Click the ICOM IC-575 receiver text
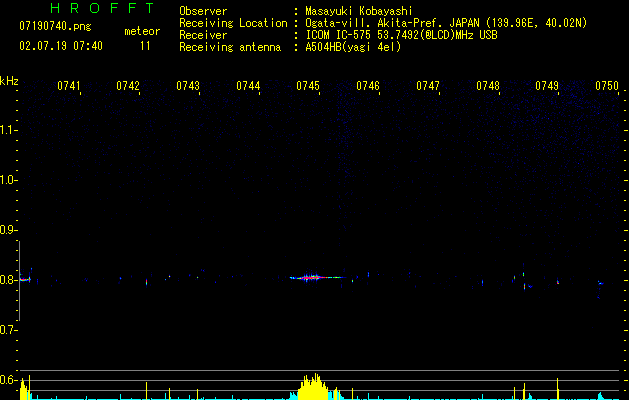 click(401, 35)
